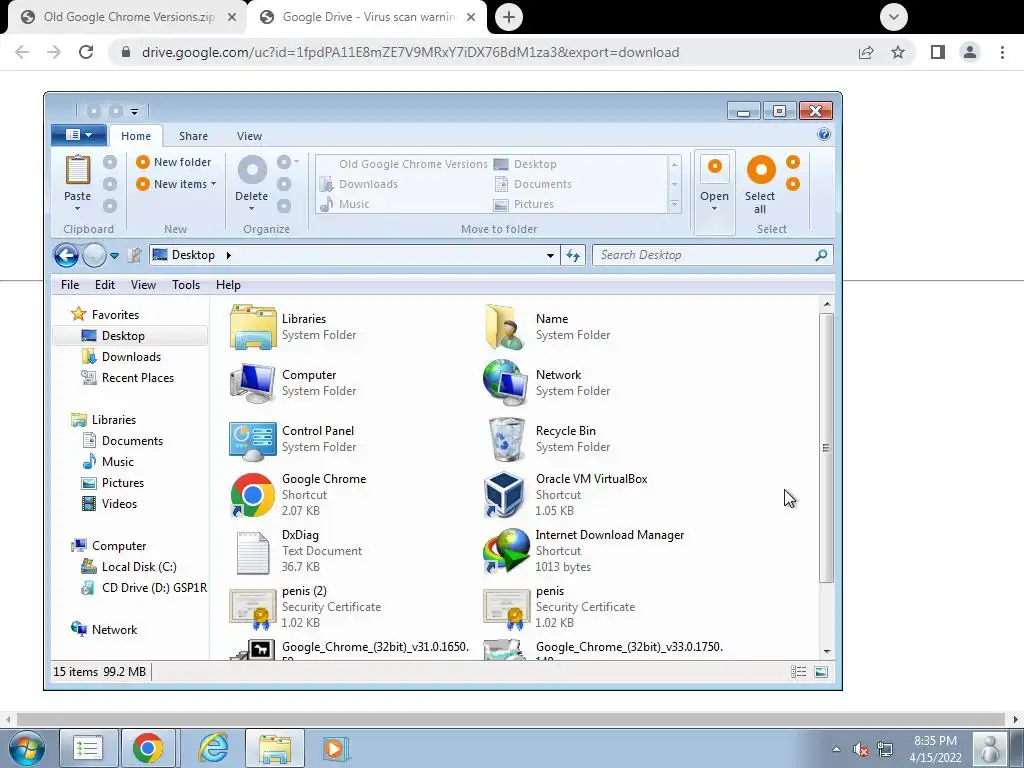Click the Up one level icon
Image resolution: width=1024 pixels, height=768 pixels.
tap(135, 255)
